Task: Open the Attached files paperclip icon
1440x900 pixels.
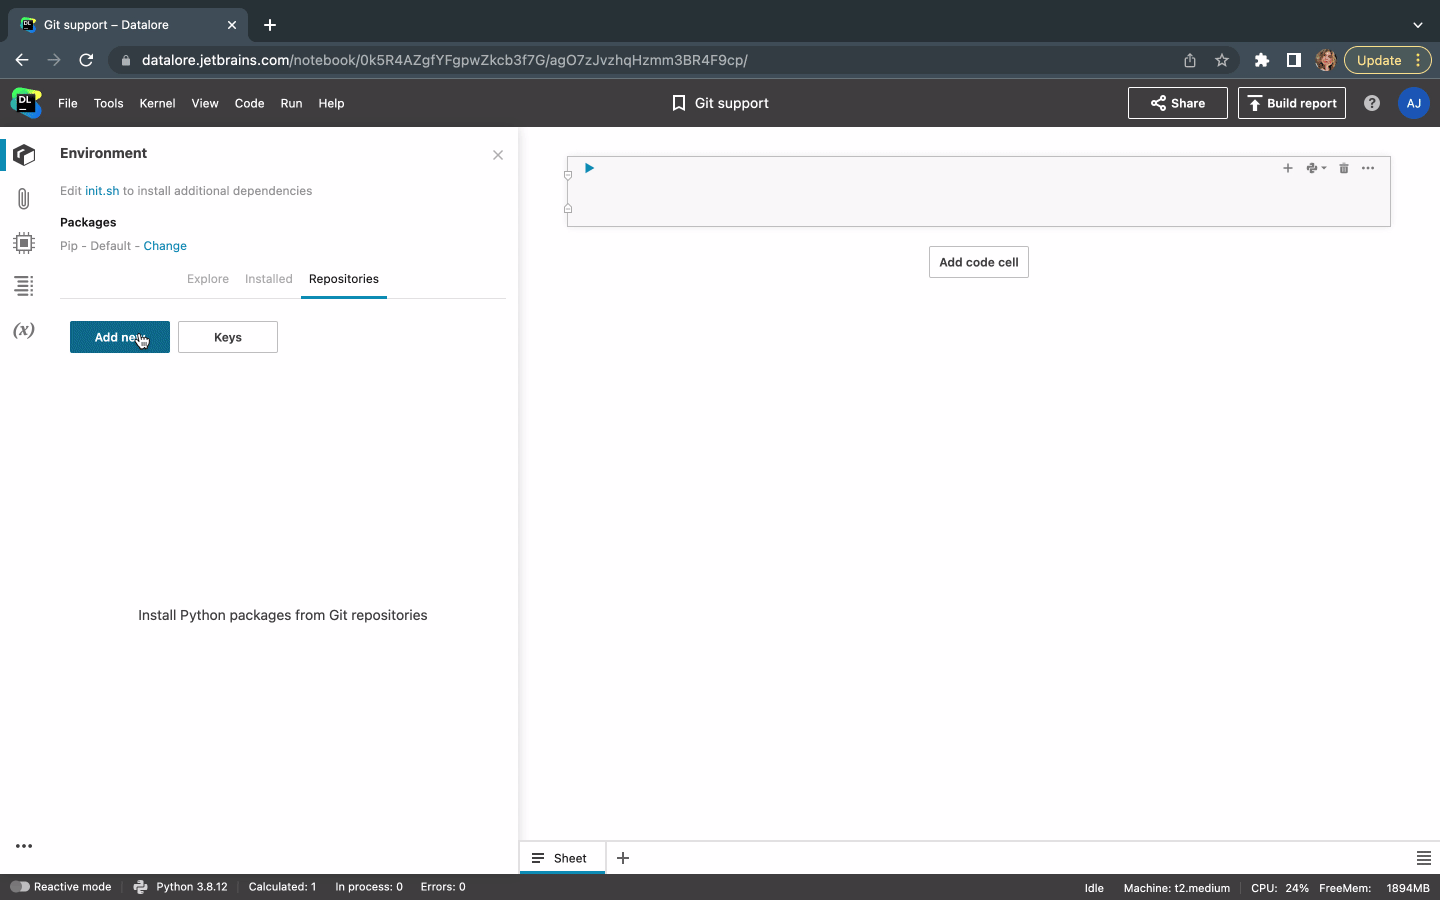Action: click(24, 199)
